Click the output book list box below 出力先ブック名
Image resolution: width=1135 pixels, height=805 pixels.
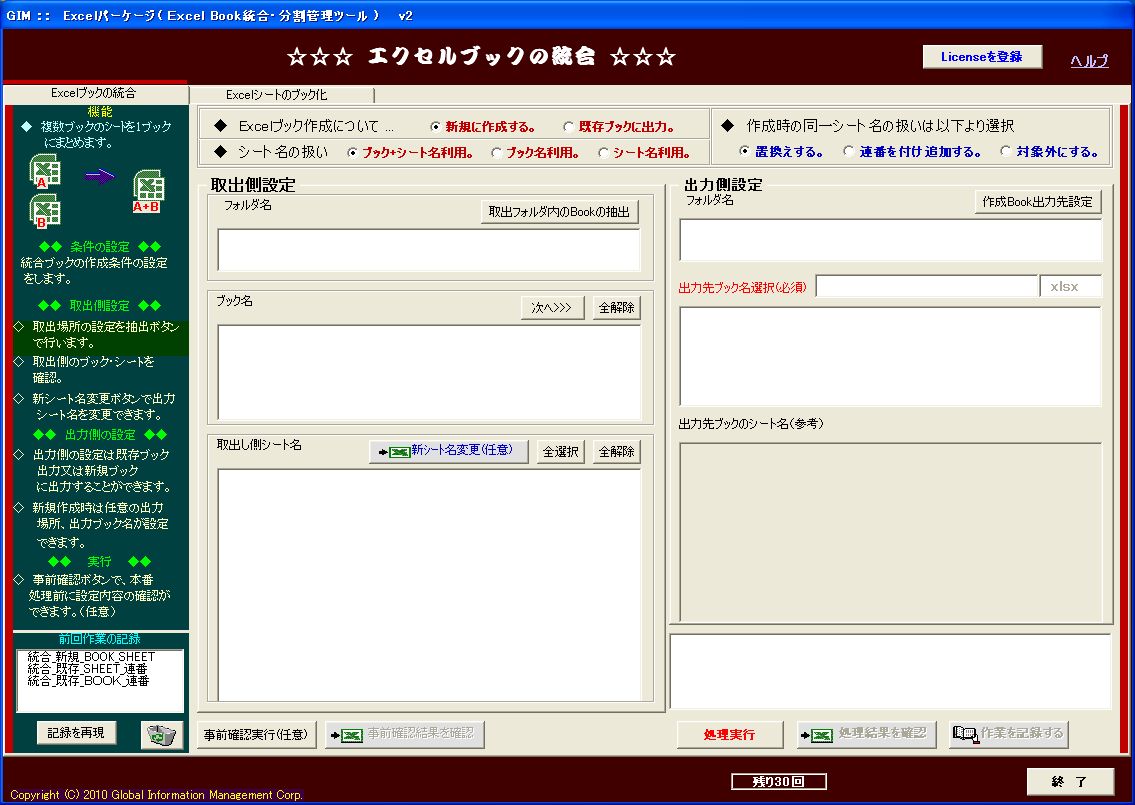point(890,356)
